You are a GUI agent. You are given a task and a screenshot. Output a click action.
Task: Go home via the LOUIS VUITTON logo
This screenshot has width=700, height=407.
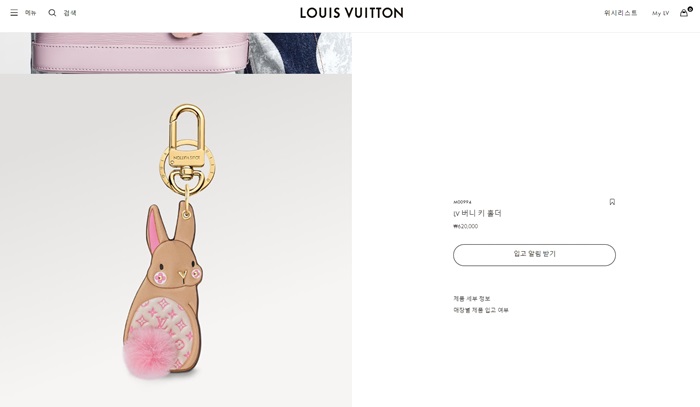(x=351, y=13)
